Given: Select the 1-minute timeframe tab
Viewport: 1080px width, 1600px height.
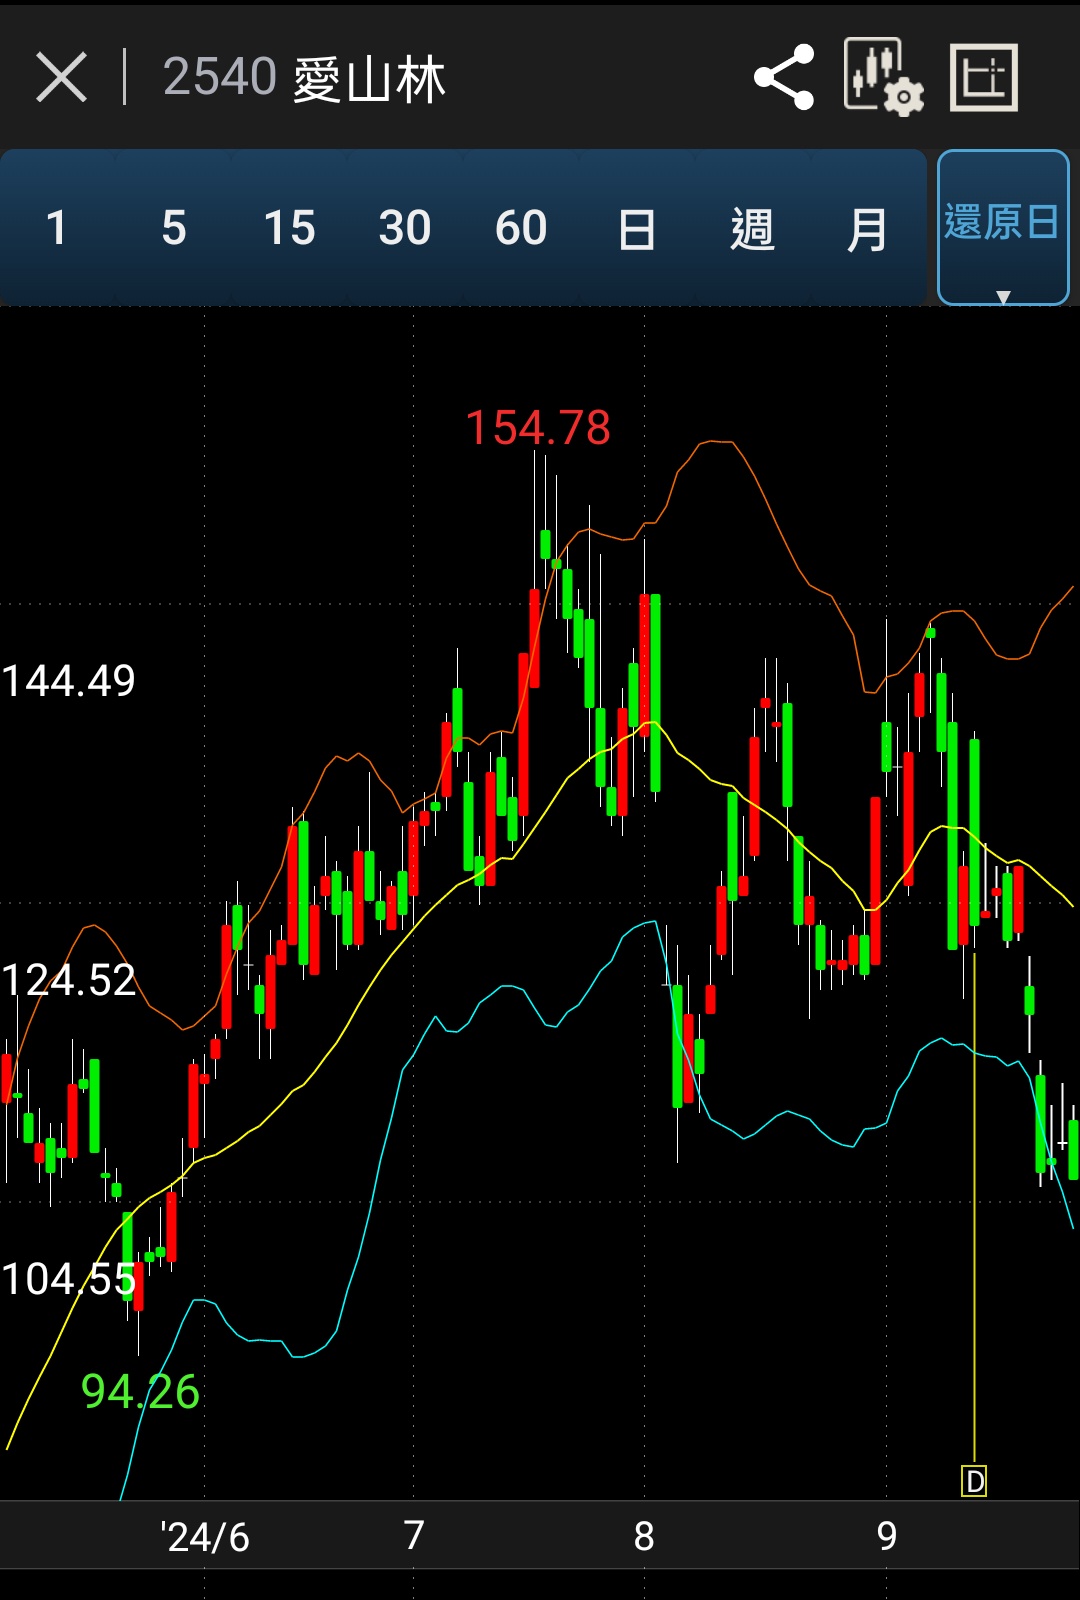Looking at the screenshot, I should 57,228.
